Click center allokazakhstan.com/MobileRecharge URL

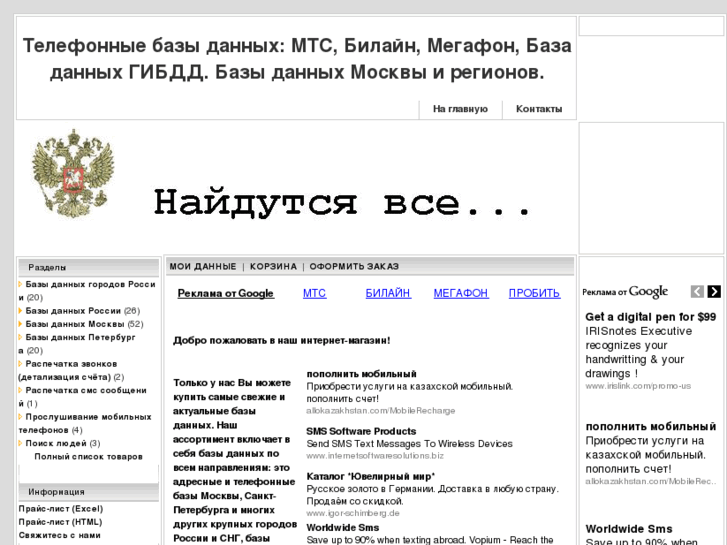pyautogui.click(x=381, y=411)
